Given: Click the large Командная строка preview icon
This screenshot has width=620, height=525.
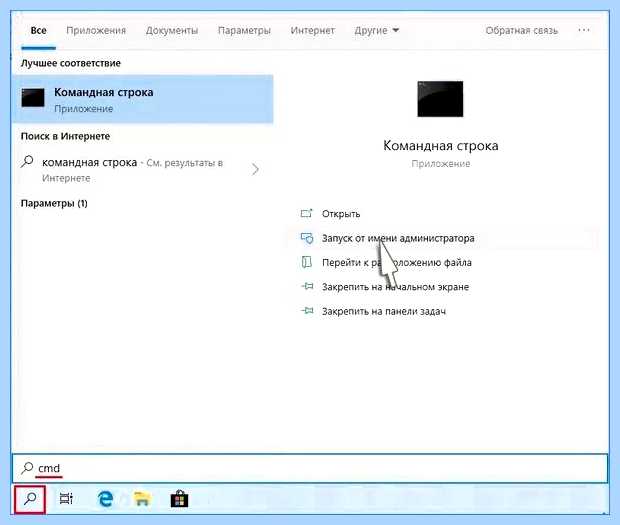Looking at the screenshot, I should [440, 99].
